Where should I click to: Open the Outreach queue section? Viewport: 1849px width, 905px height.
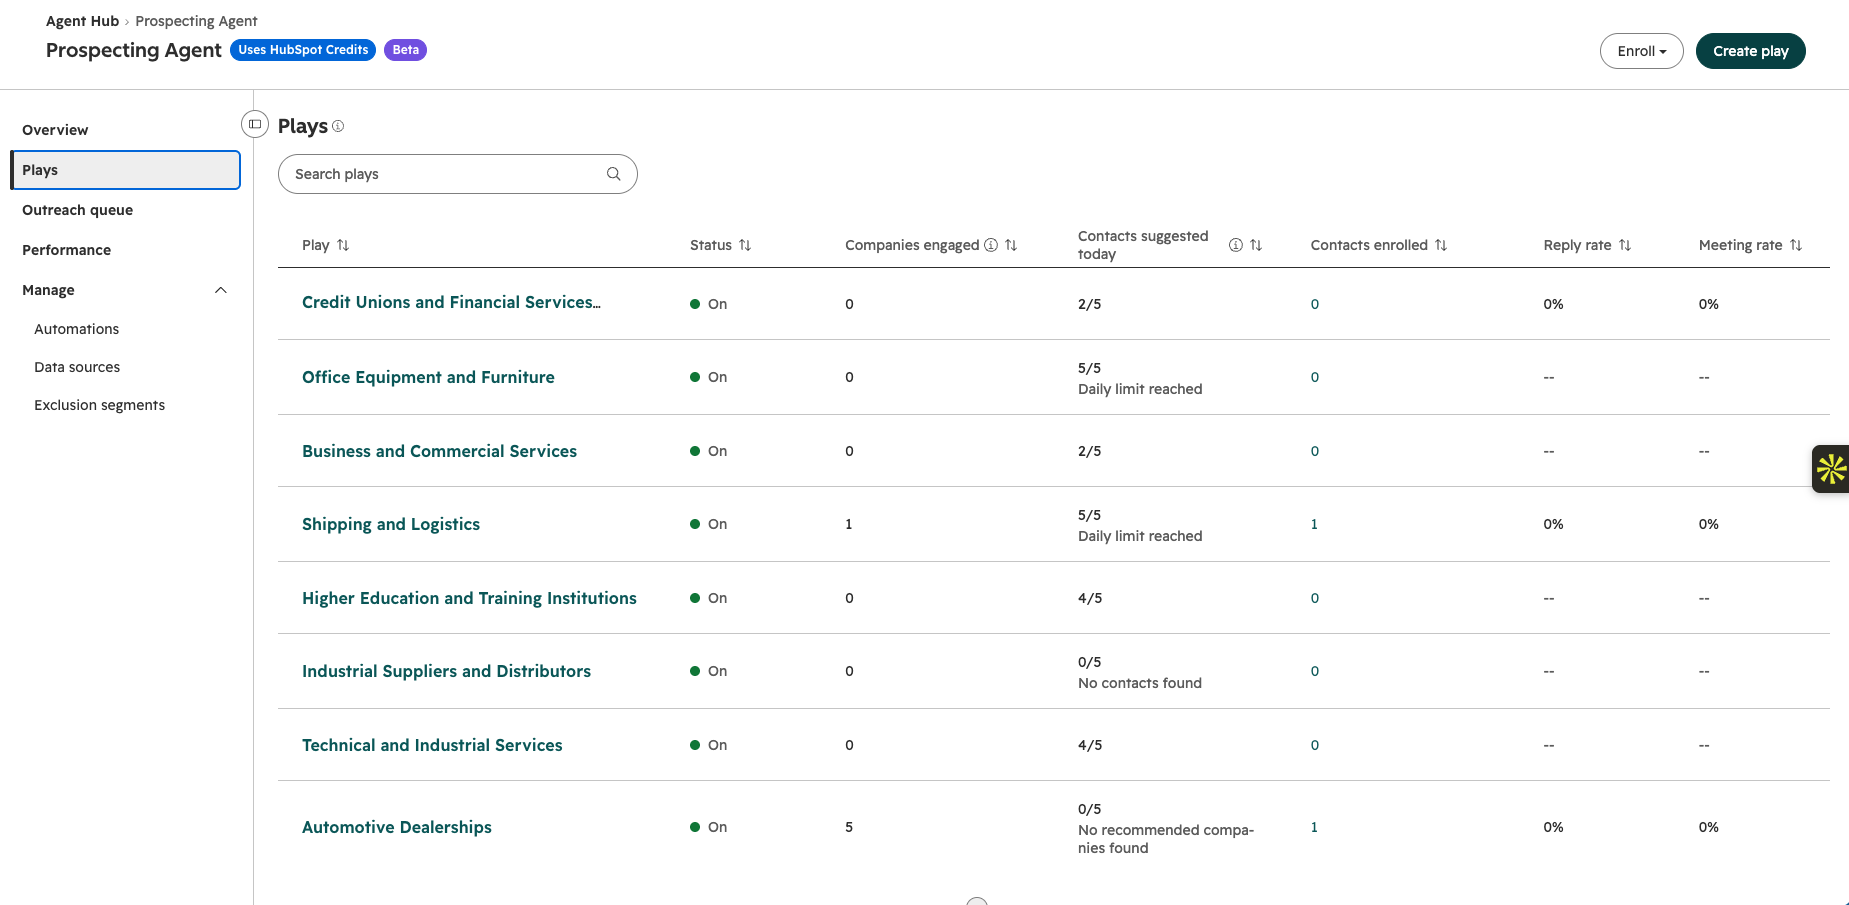click(x=78, y=210)
